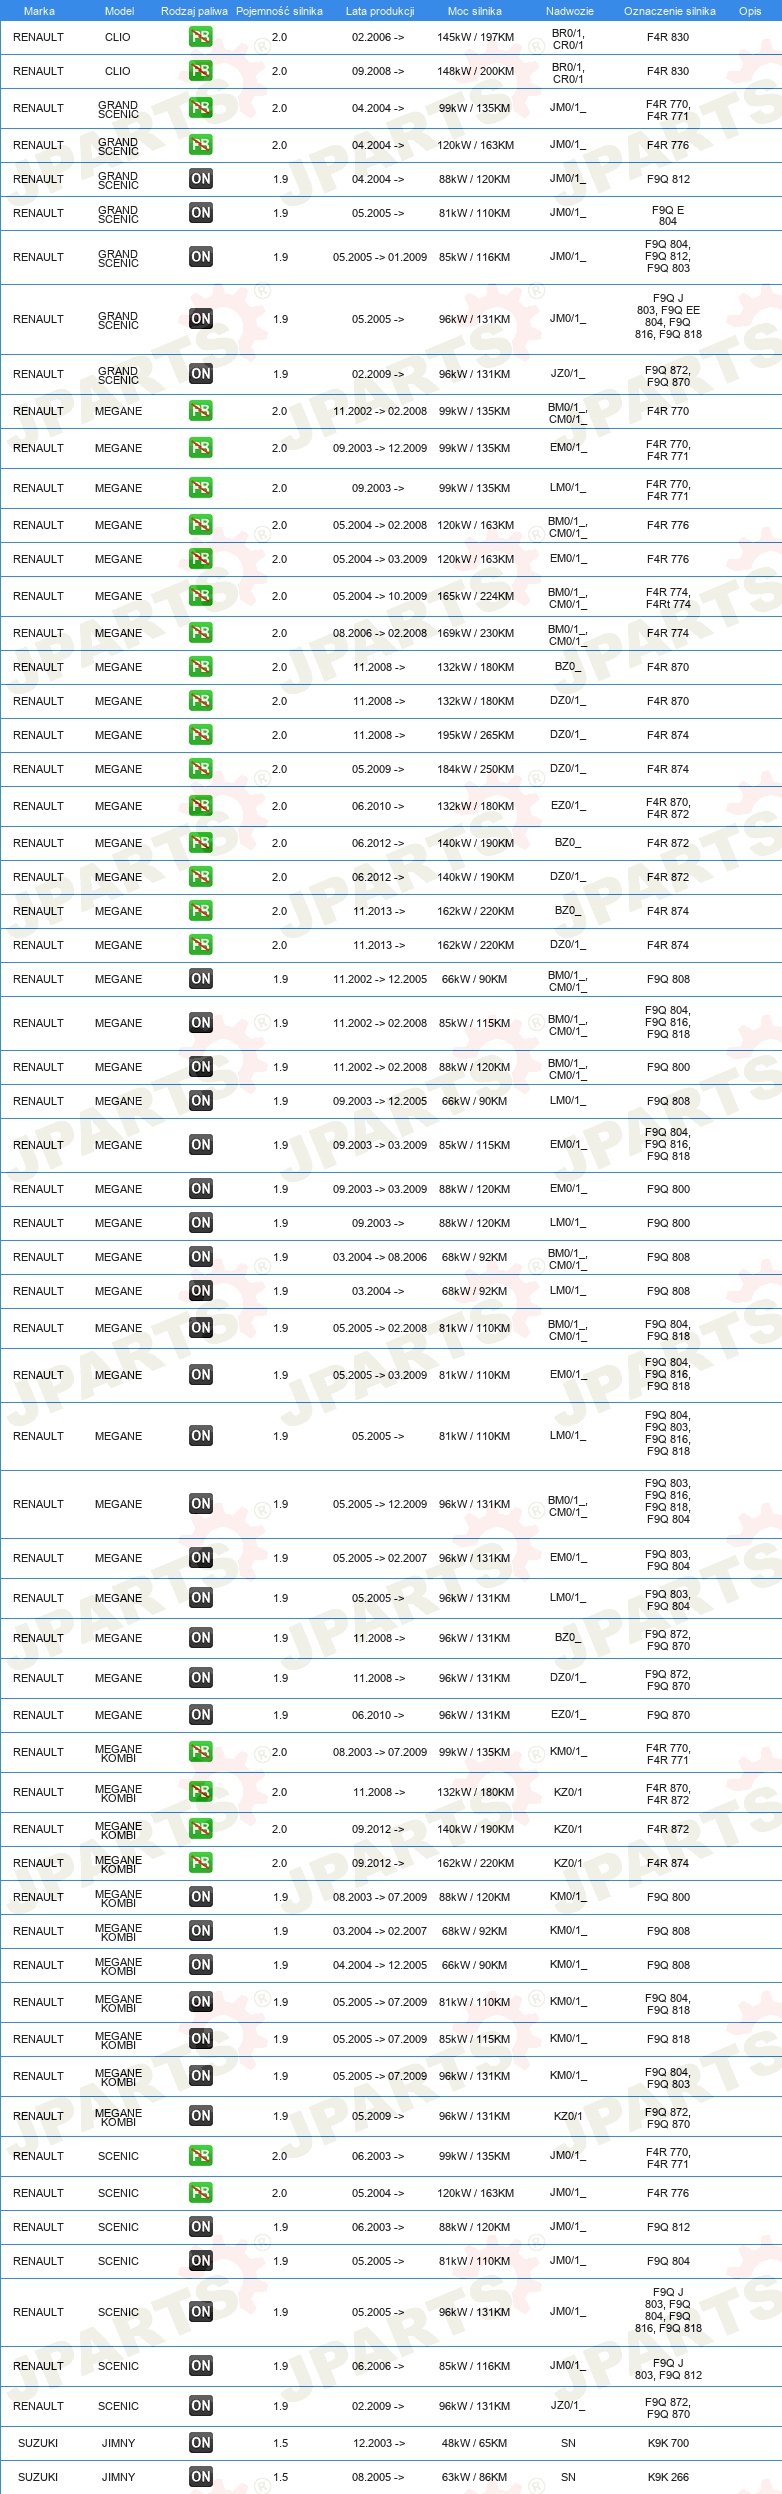This screenshot has width=782, height=2494.
Task: Click the Opis column header
Action: [x=750, y=11]
